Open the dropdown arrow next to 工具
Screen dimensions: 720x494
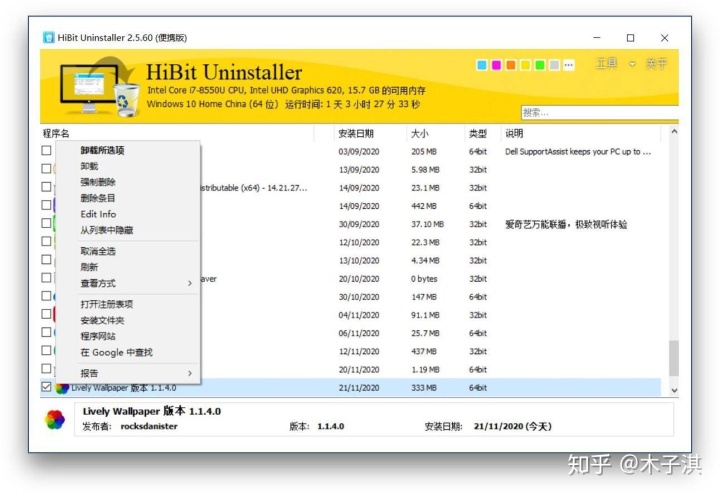click(632, 64)
